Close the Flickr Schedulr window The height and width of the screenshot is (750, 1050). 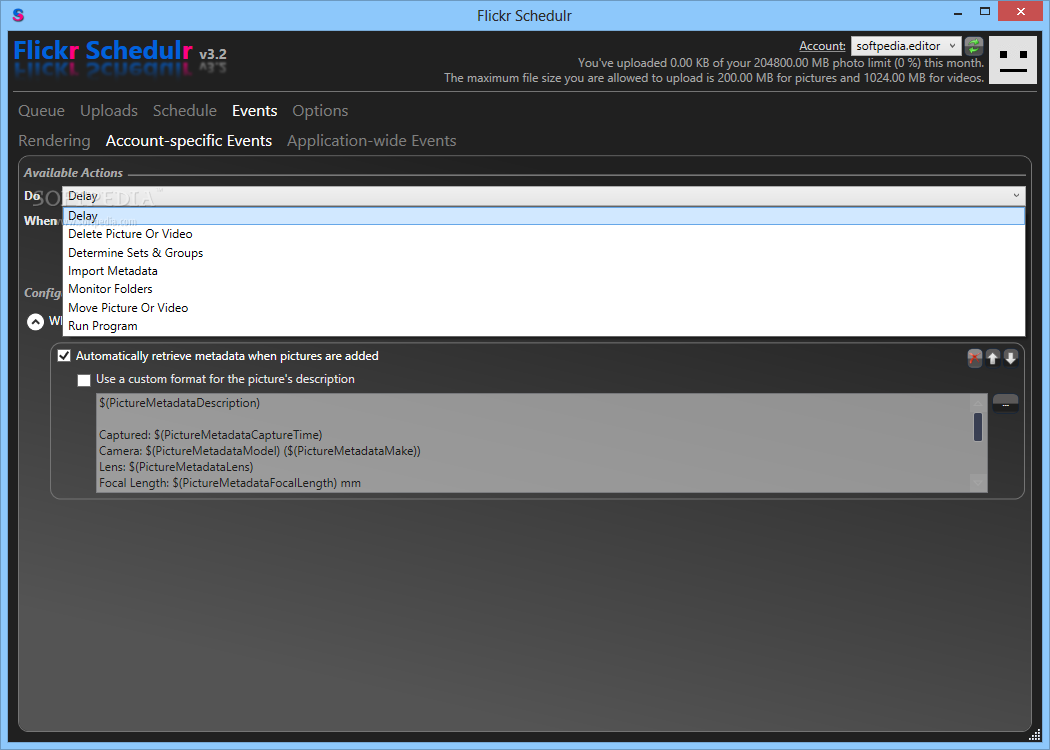pos(1020,11)
